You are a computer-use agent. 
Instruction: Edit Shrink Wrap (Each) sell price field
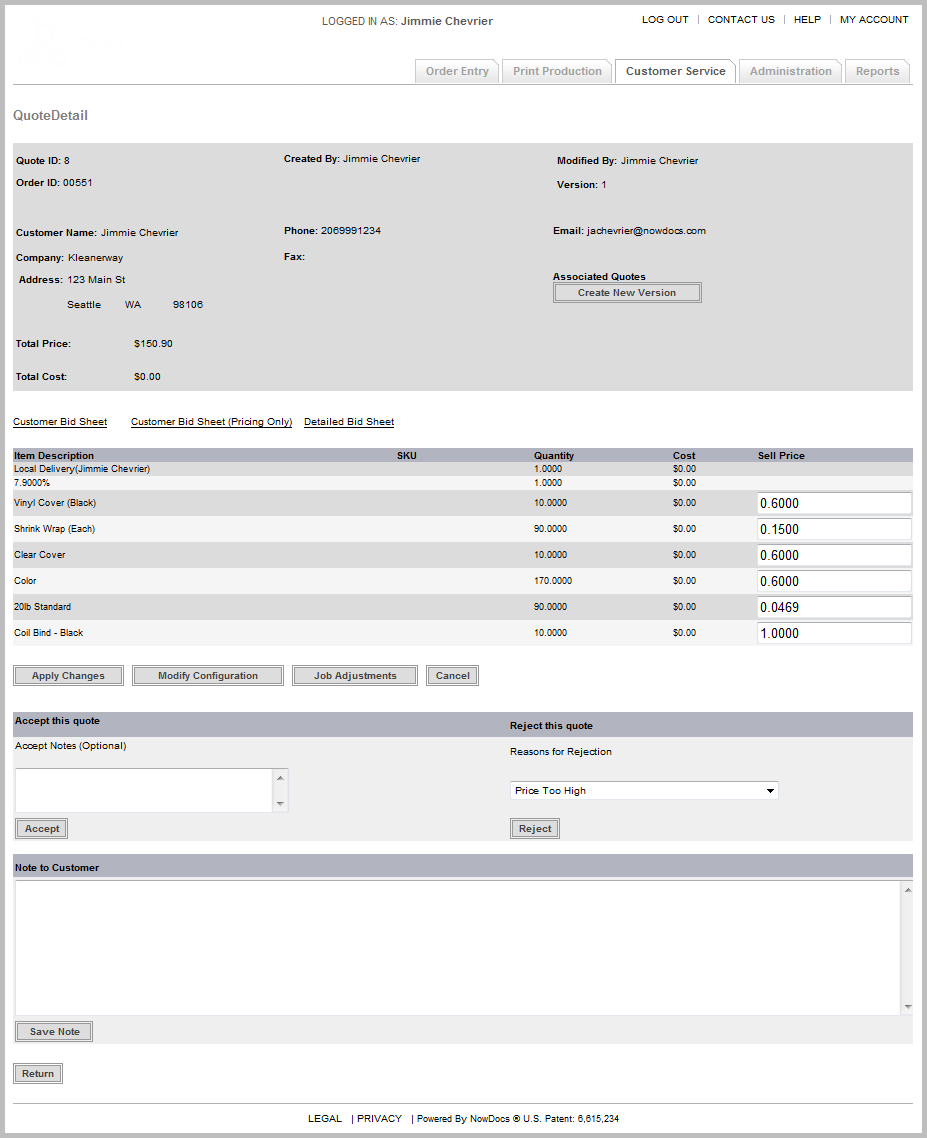[834, 529]
